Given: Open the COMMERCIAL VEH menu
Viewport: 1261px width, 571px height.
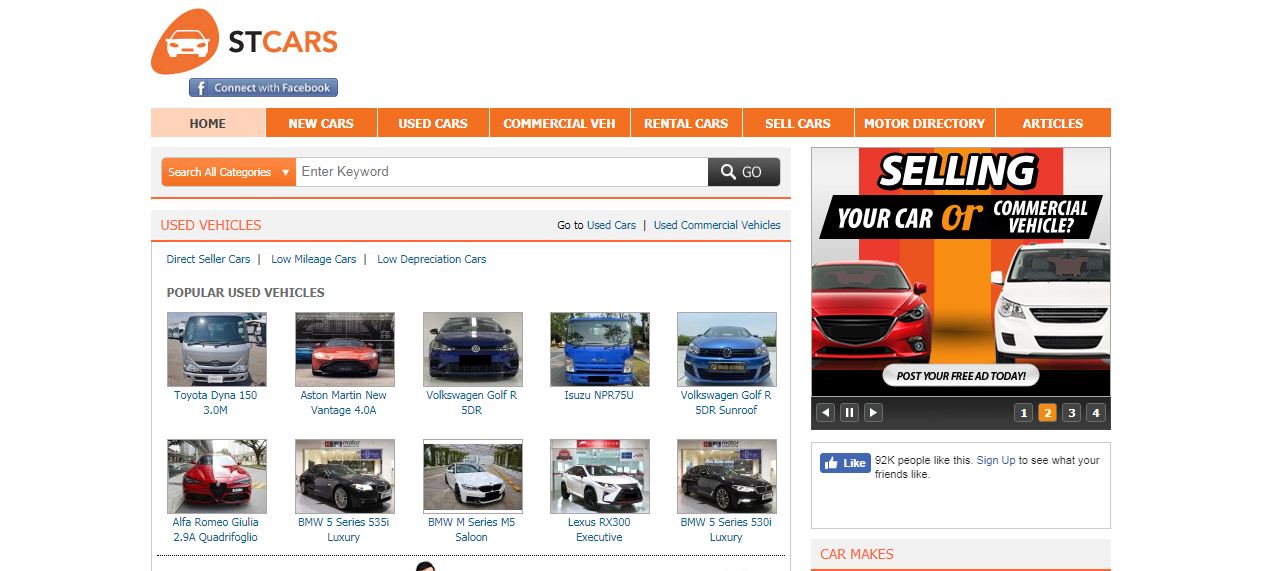Looking at the screenshot, I should pyautogui.click(x=559, y=123).
